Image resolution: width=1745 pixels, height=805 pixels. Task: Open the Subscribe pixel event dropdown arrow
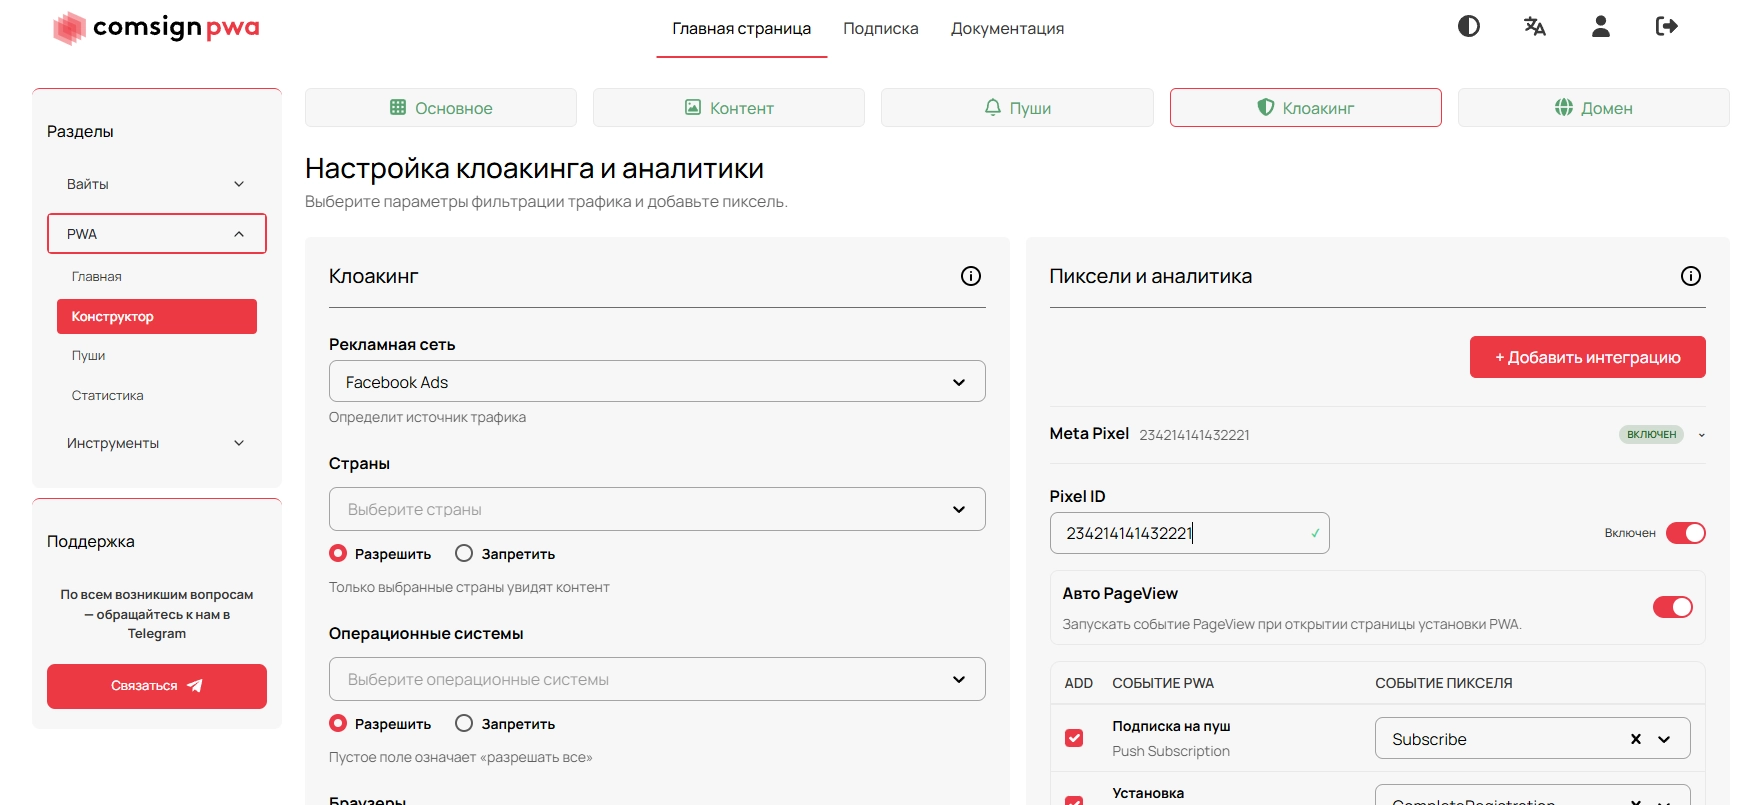point(1664,739)
